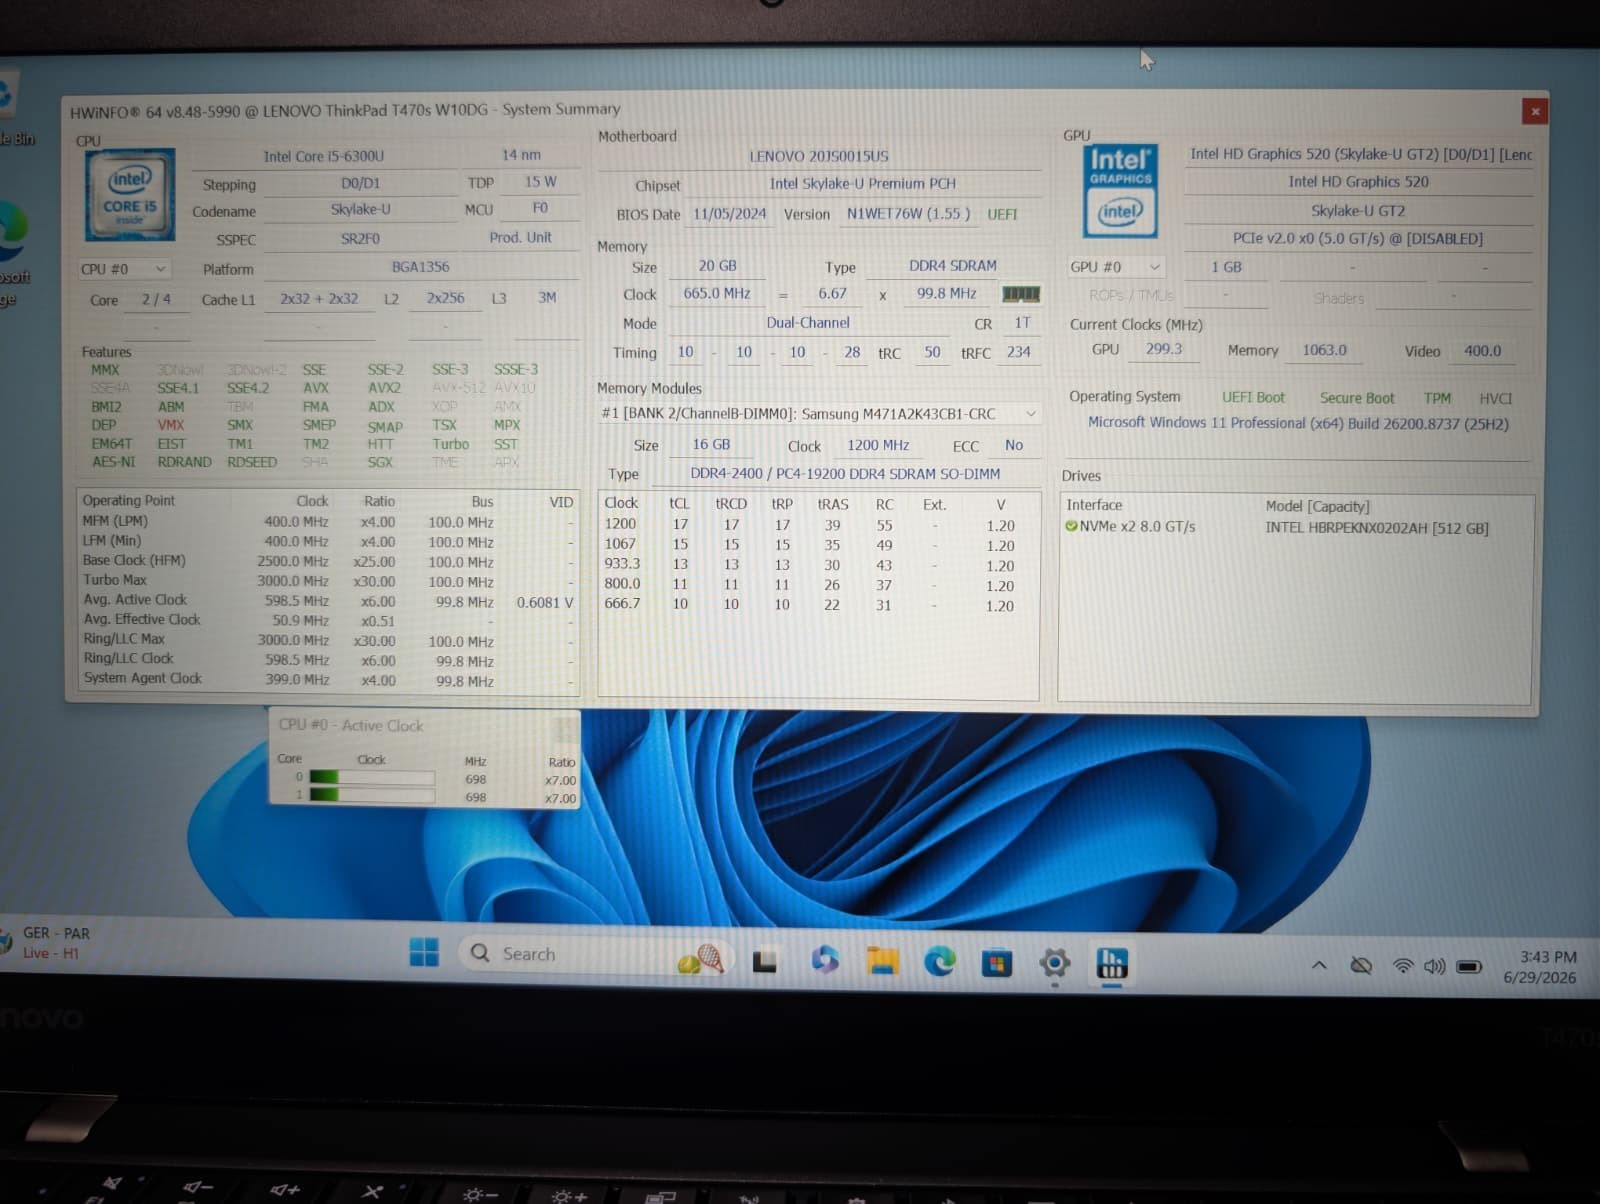Image resolution: width=1600 pixels, height=1204 pixels.
Task: Open File Explorer from taskbar
Action: pos(882,960)
